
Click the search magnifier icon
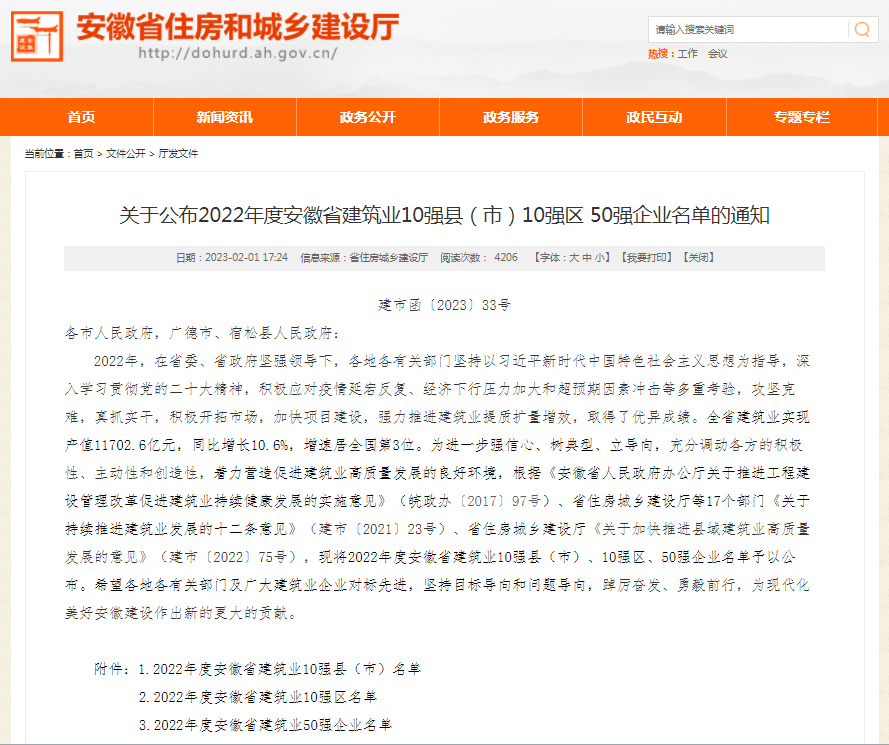coord(862,29)
